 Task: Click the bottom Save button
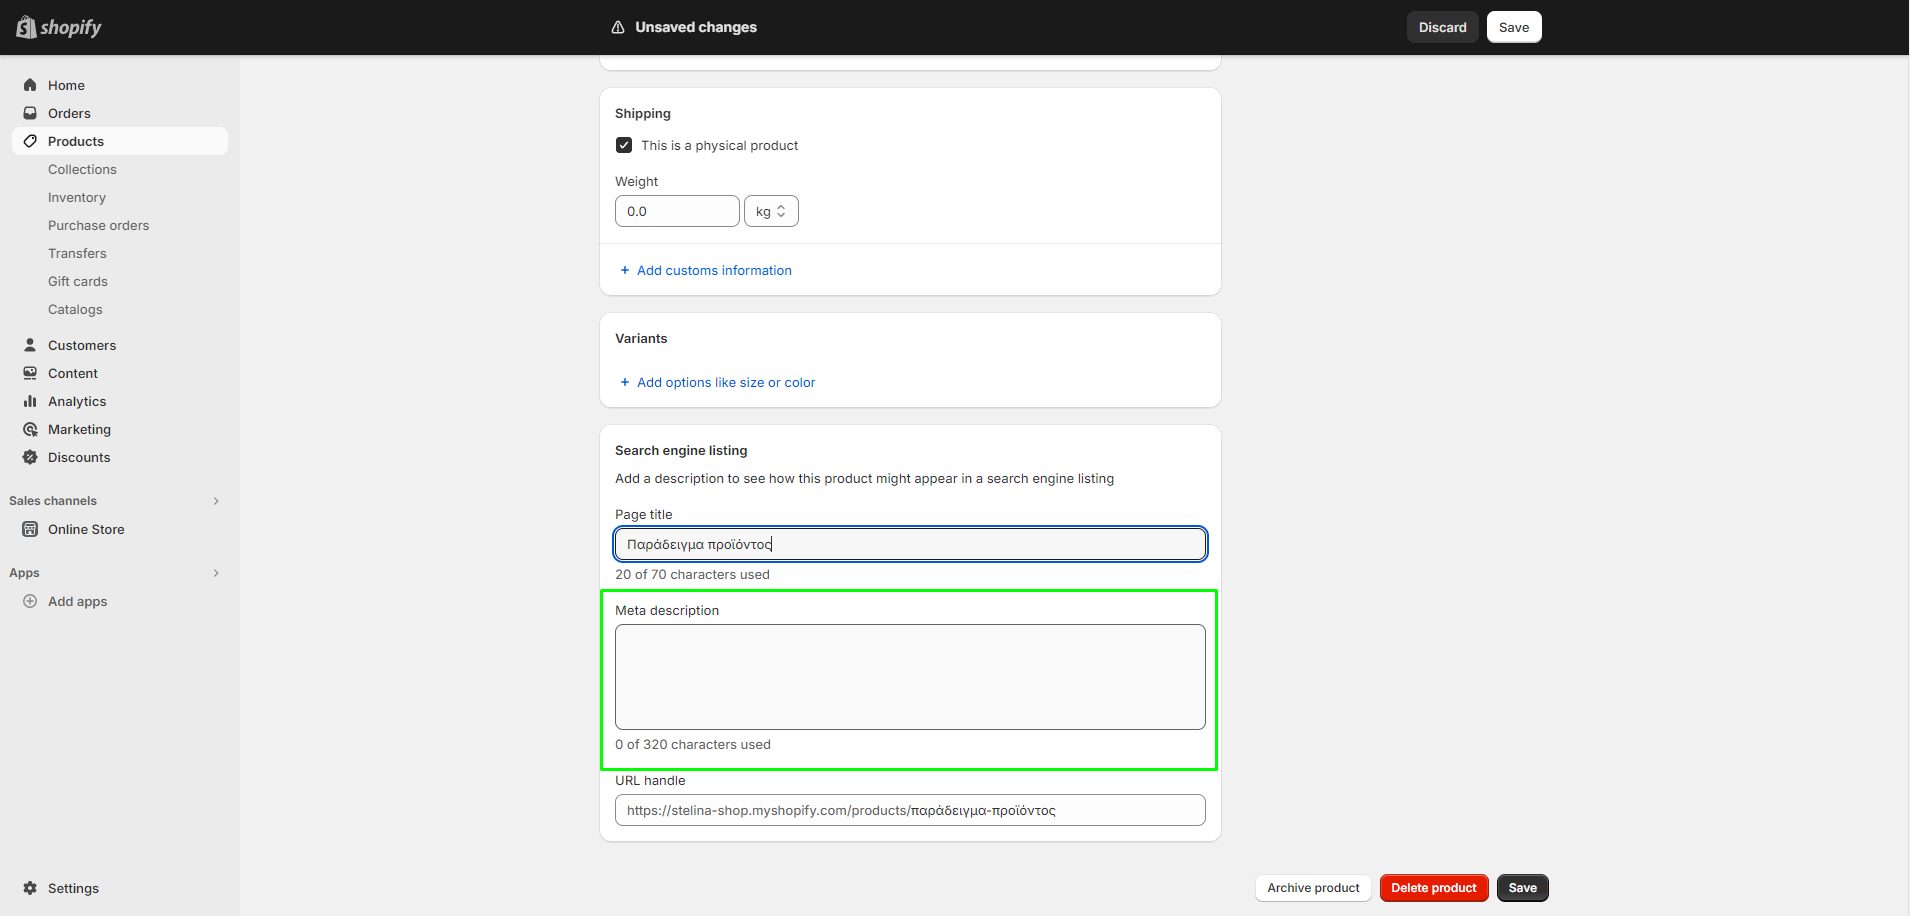click(1522, 888)
